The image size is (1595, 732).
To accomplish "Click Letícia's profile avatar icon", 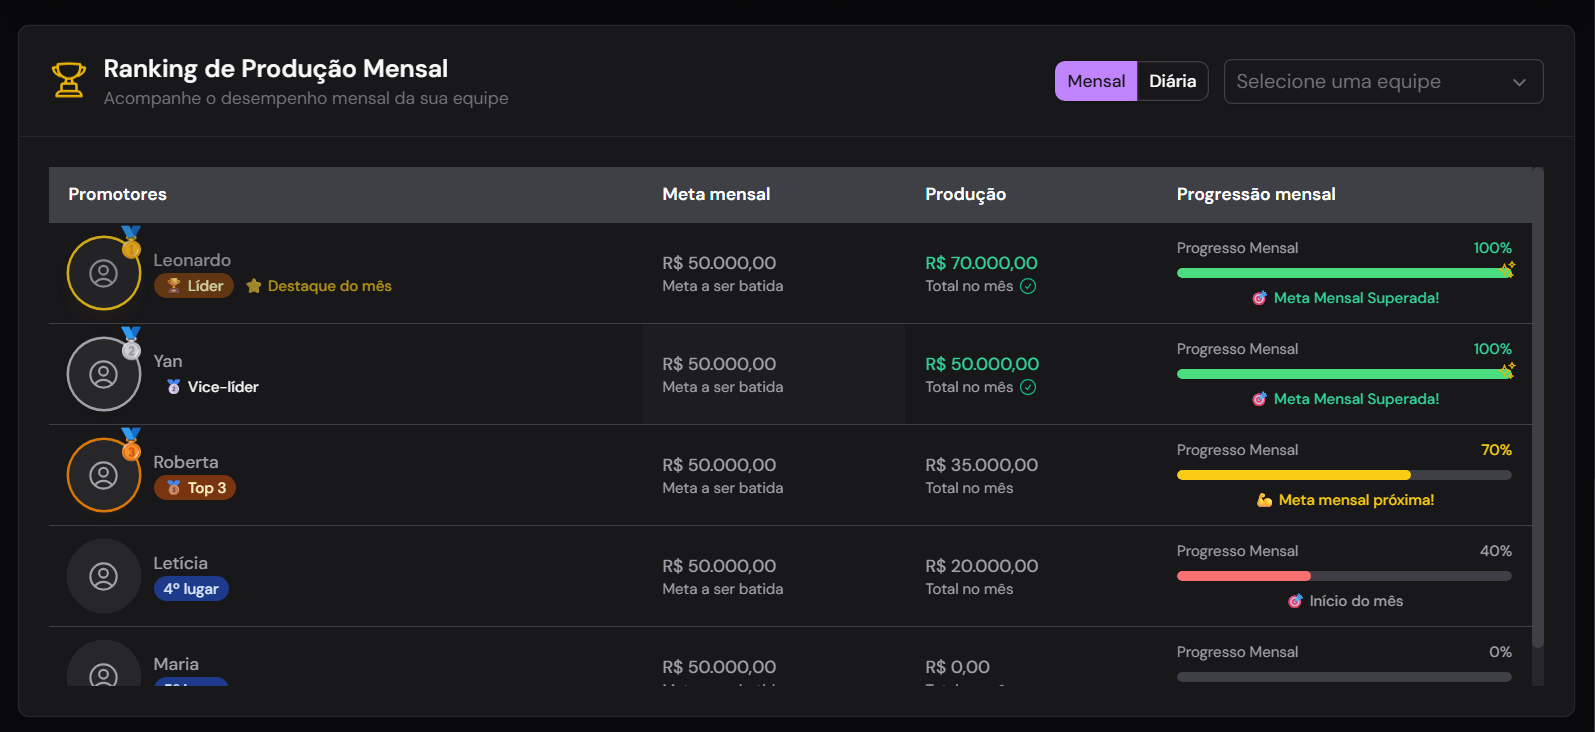I will point(104,576).
